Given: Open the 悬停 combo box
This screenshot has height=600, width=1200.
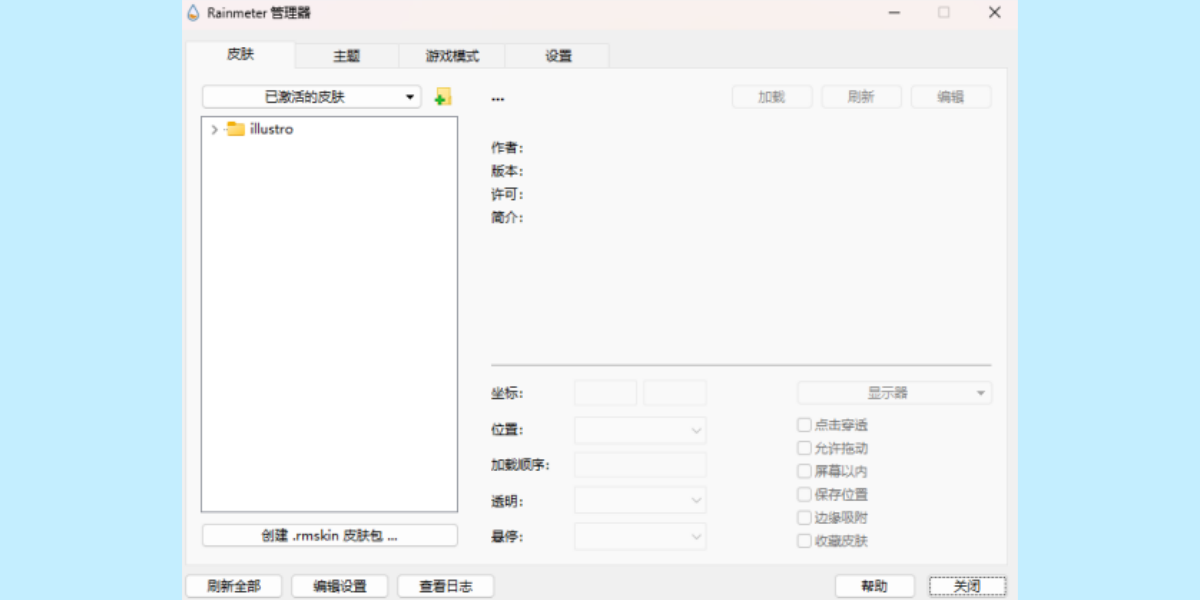Looking at the screenshot, I should [x=640, y=536].
